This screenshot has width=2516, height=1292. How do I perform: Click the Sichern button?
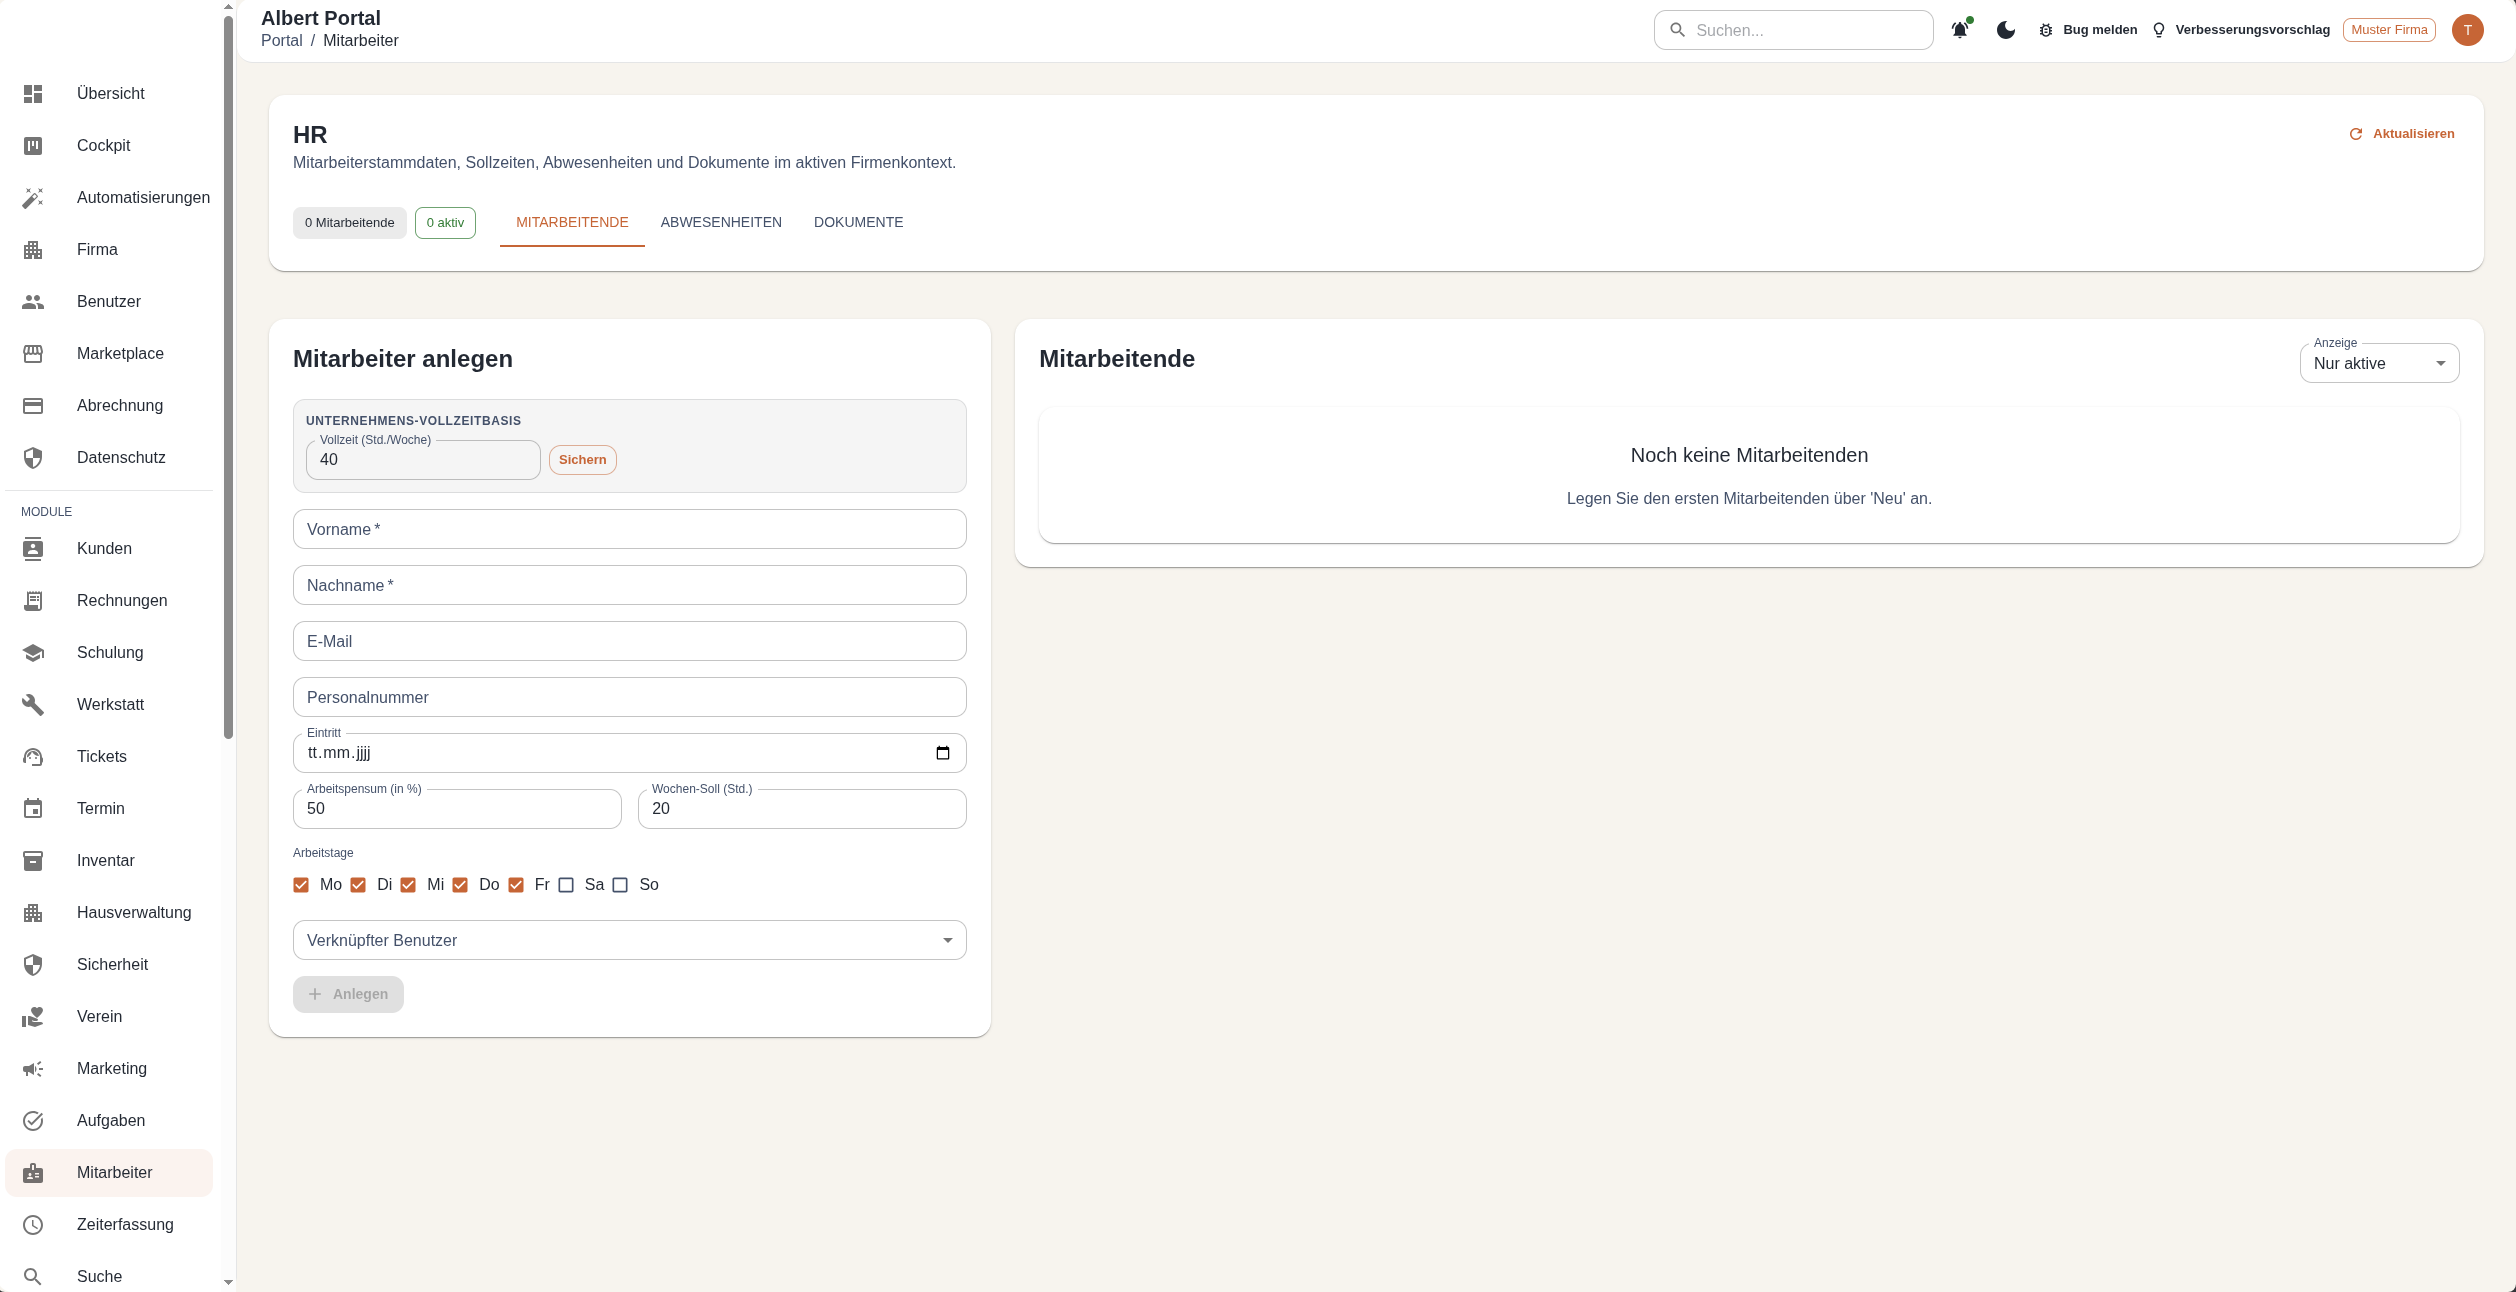[x=583, y=460]
